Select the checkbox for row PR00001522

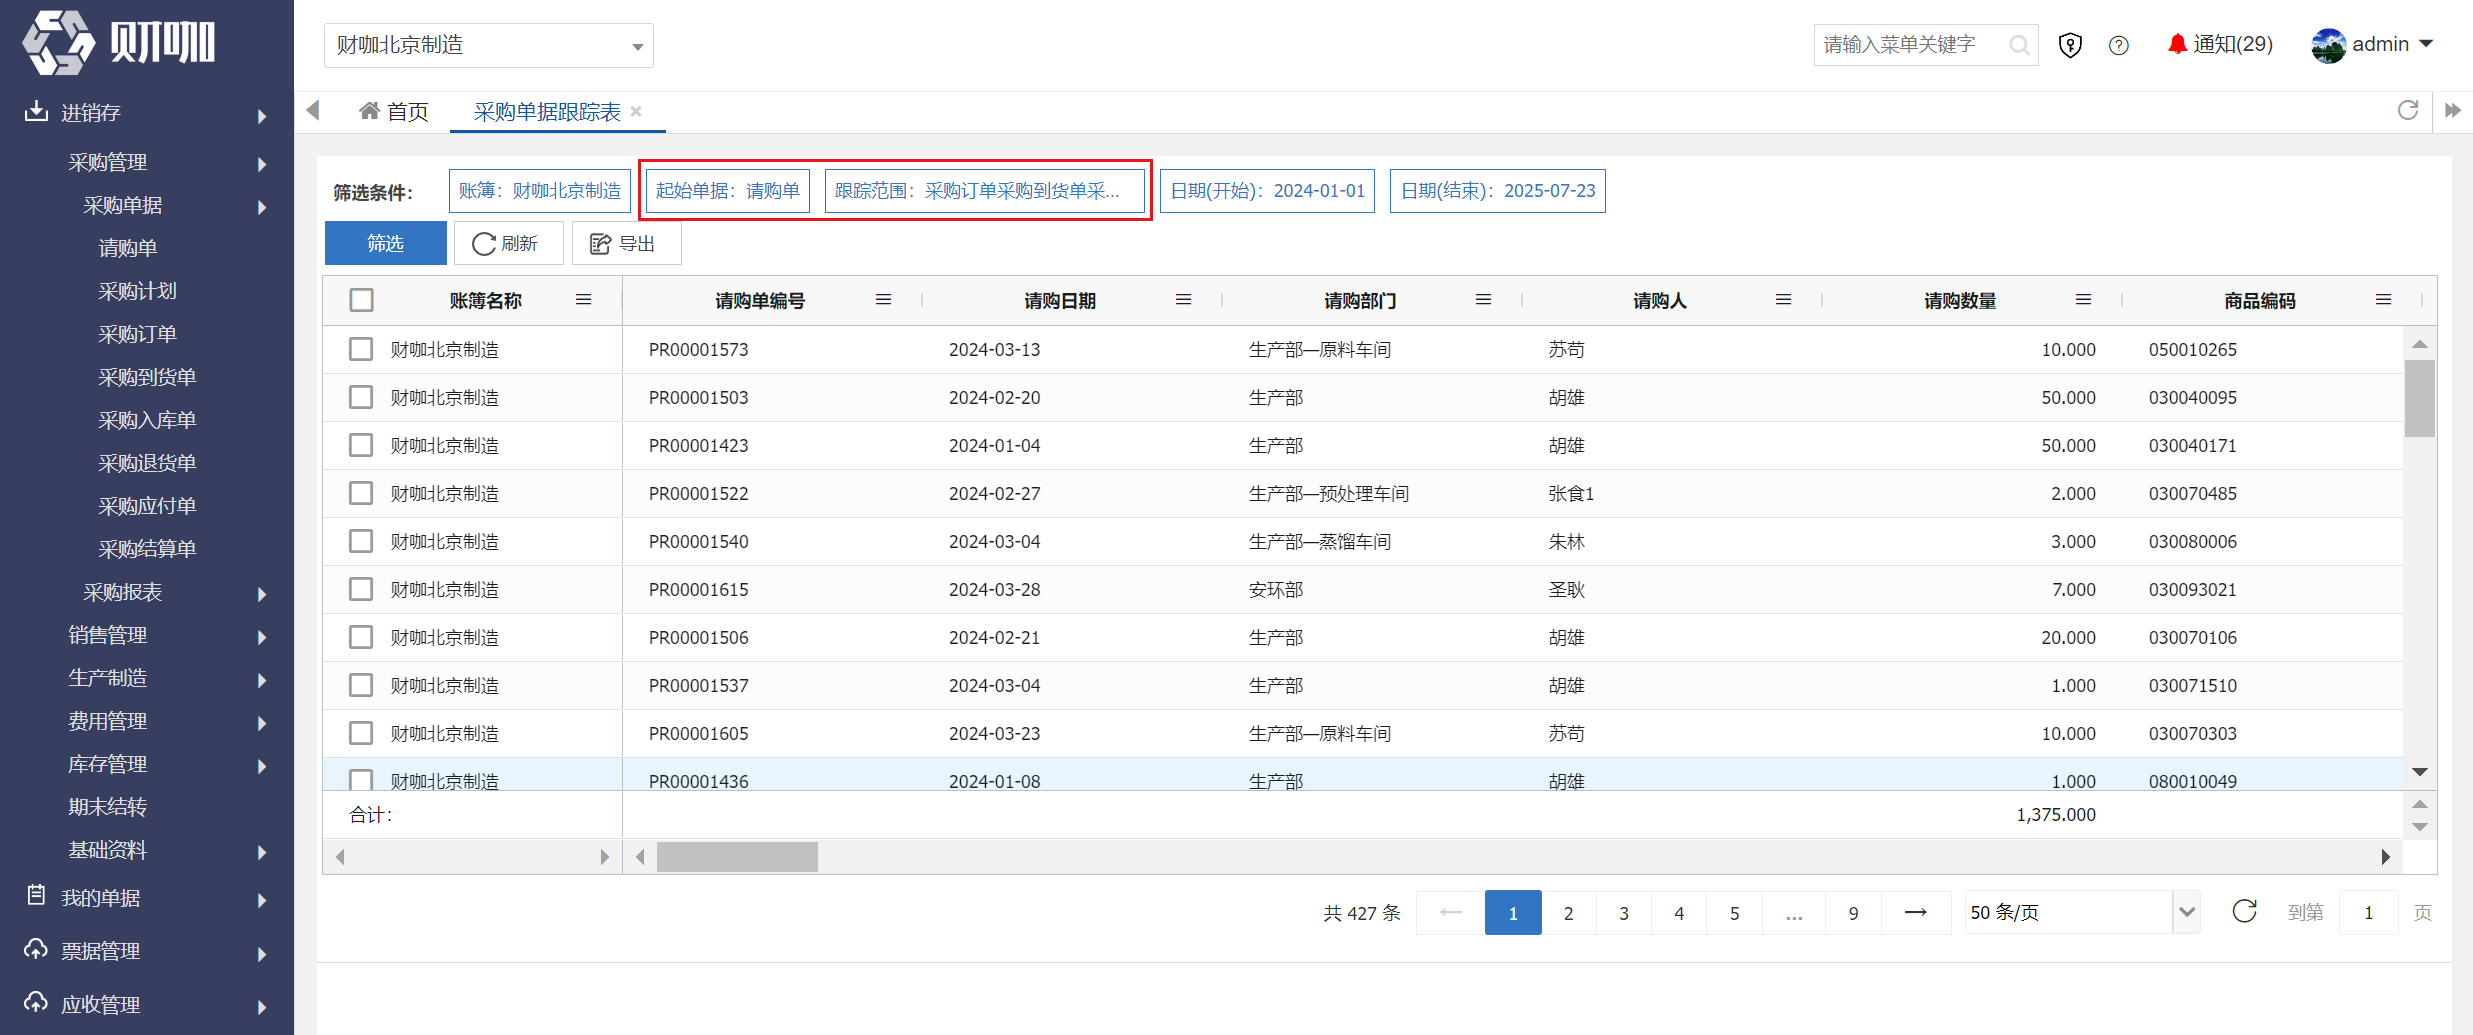tap(361, 493)
